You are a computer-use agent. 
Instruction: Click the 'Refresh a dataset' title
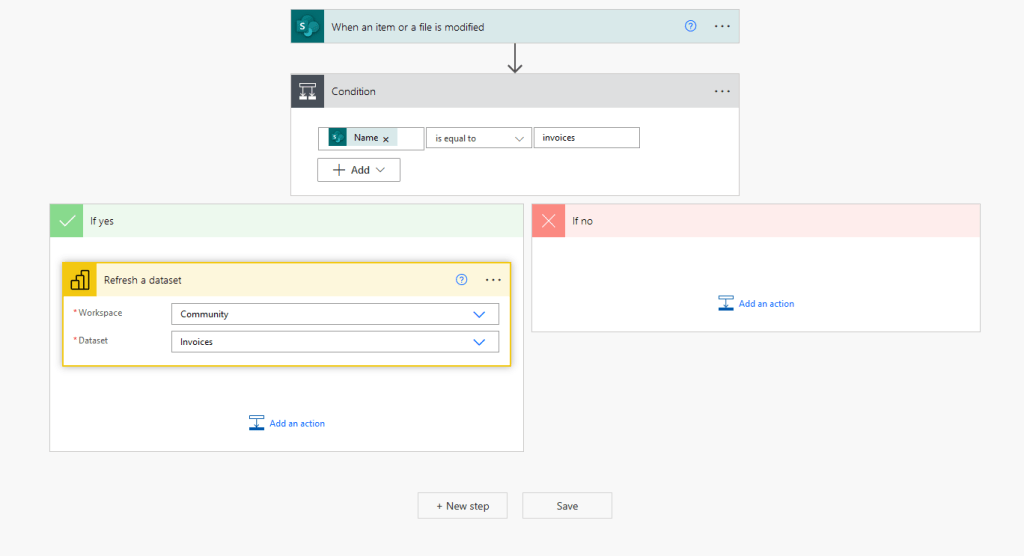(x=142, y=280)
